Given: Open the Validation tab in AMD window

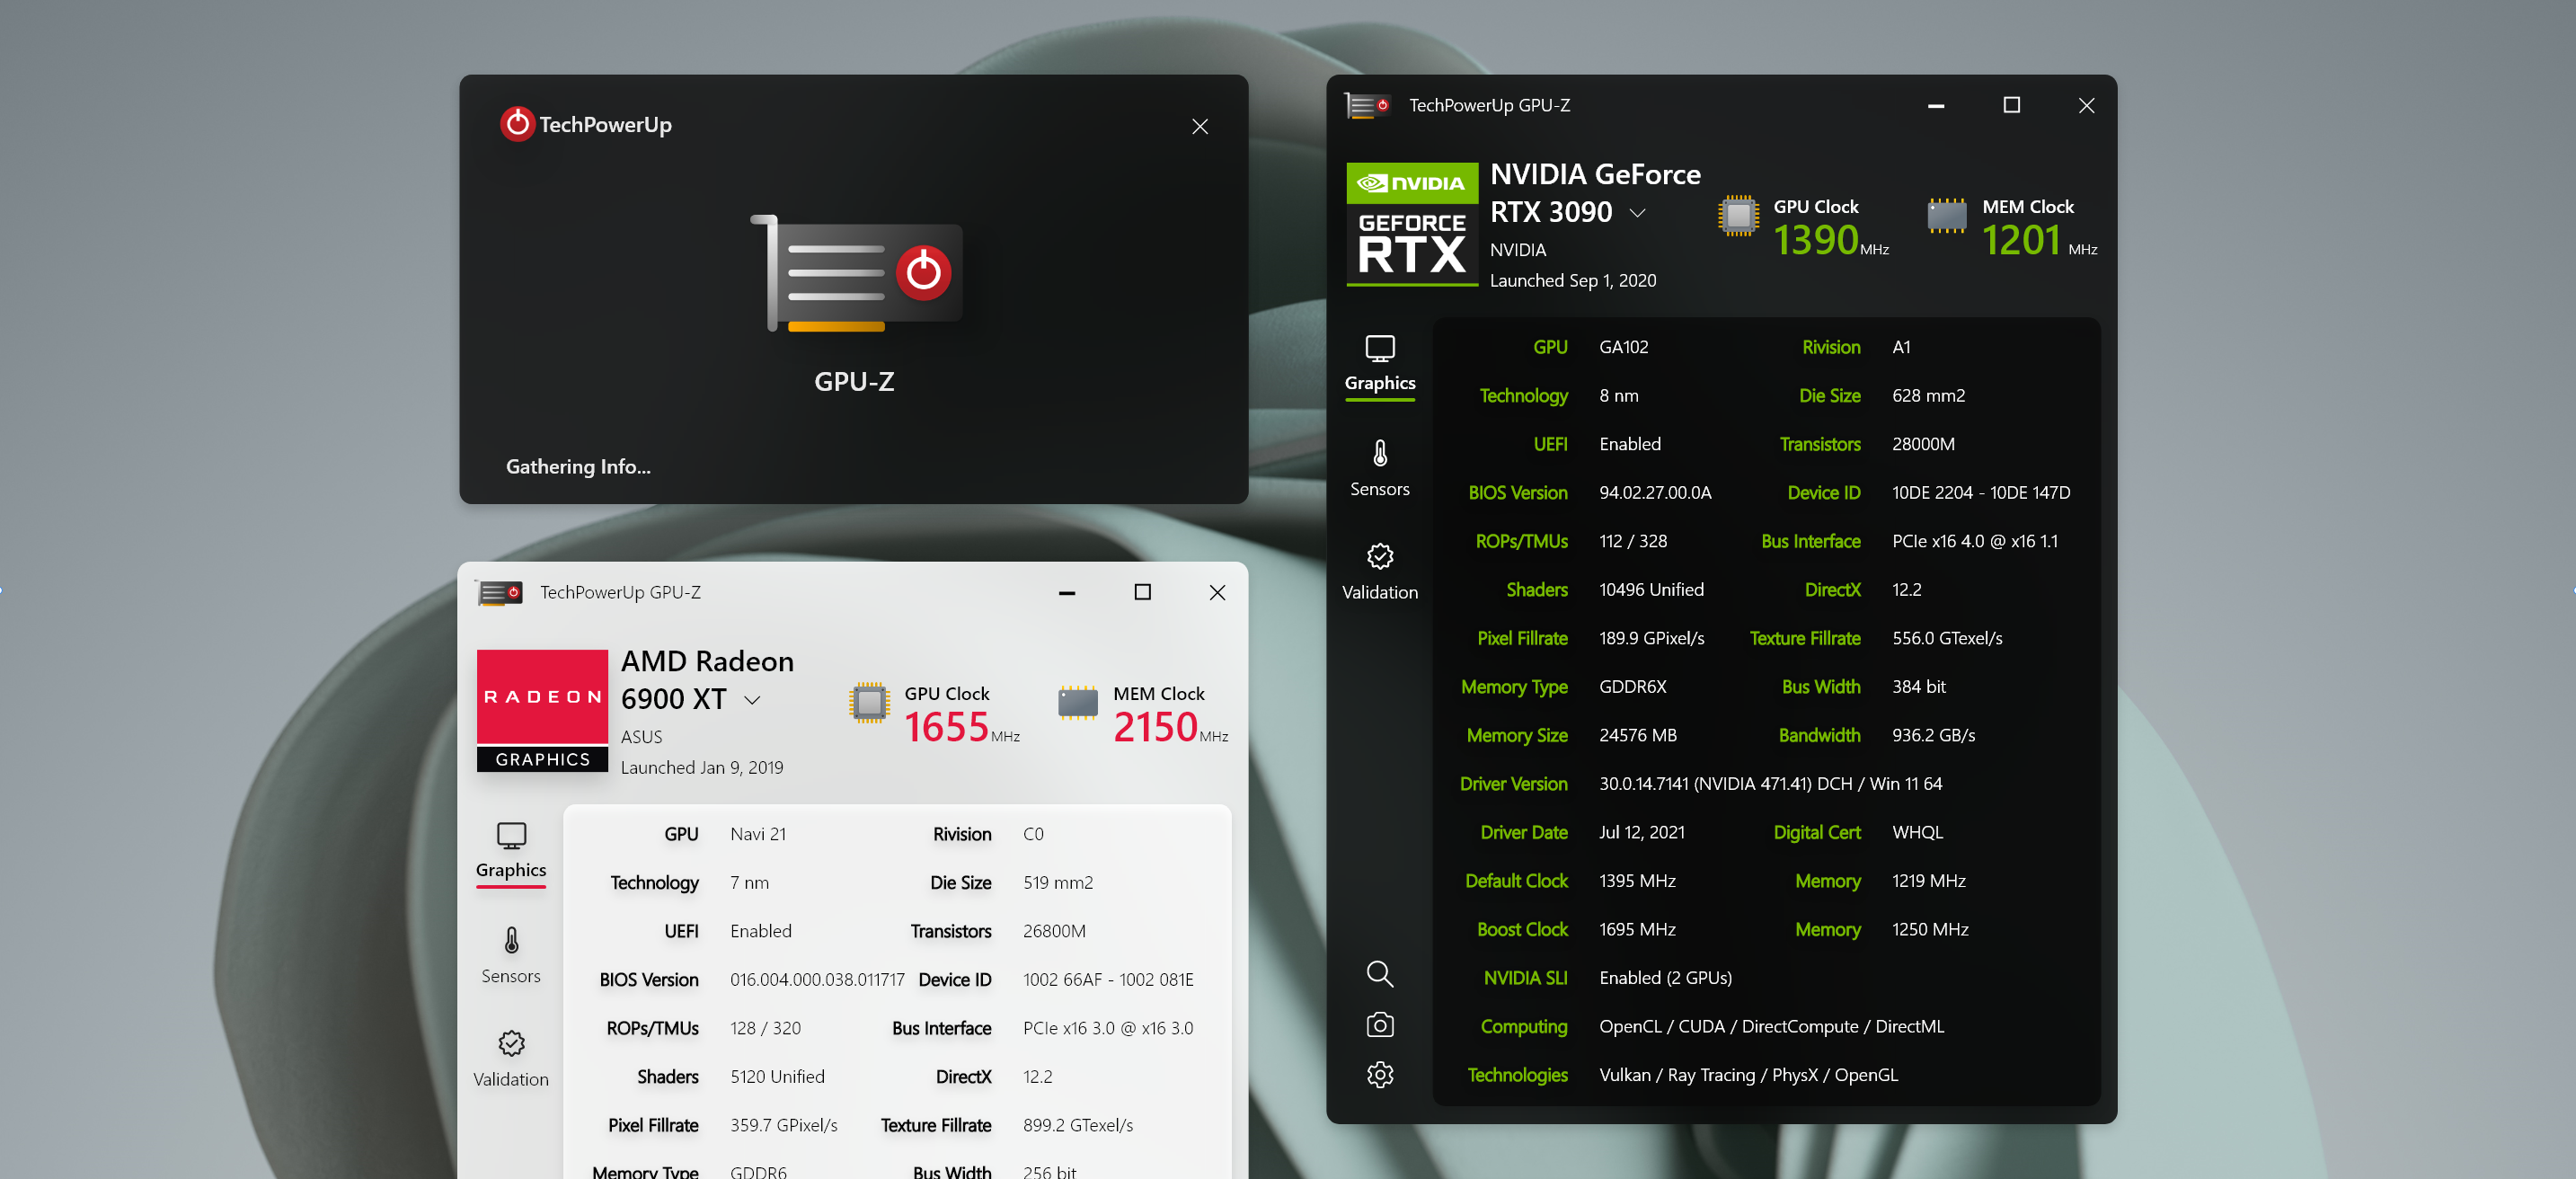Looking at the screenshot, I should pyautogui.click(x=511, y=1059).
